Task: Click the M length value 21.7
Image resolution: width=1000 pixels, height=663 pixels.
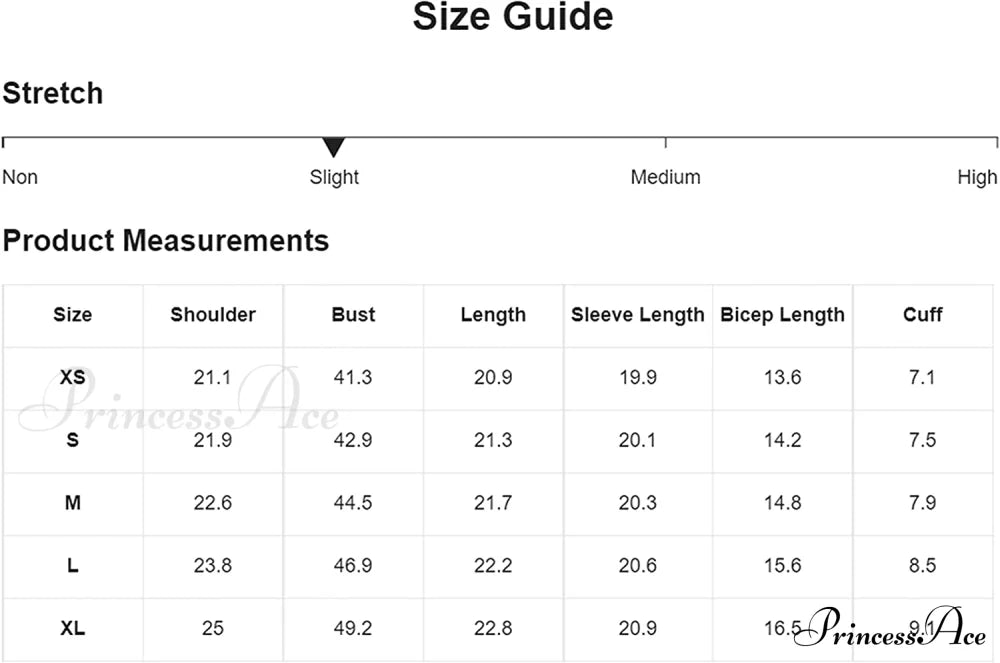Action: click(493, 503)
